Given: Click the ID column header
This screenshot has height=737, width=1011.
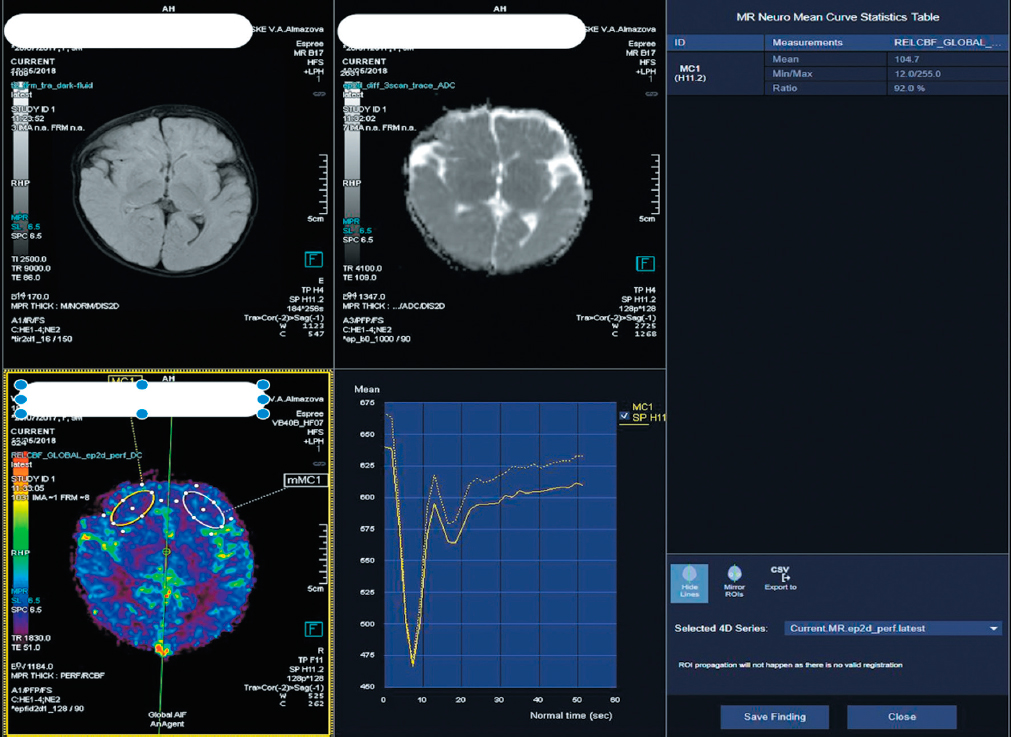Looking at the screenshot, I should (x=681, y=43).
